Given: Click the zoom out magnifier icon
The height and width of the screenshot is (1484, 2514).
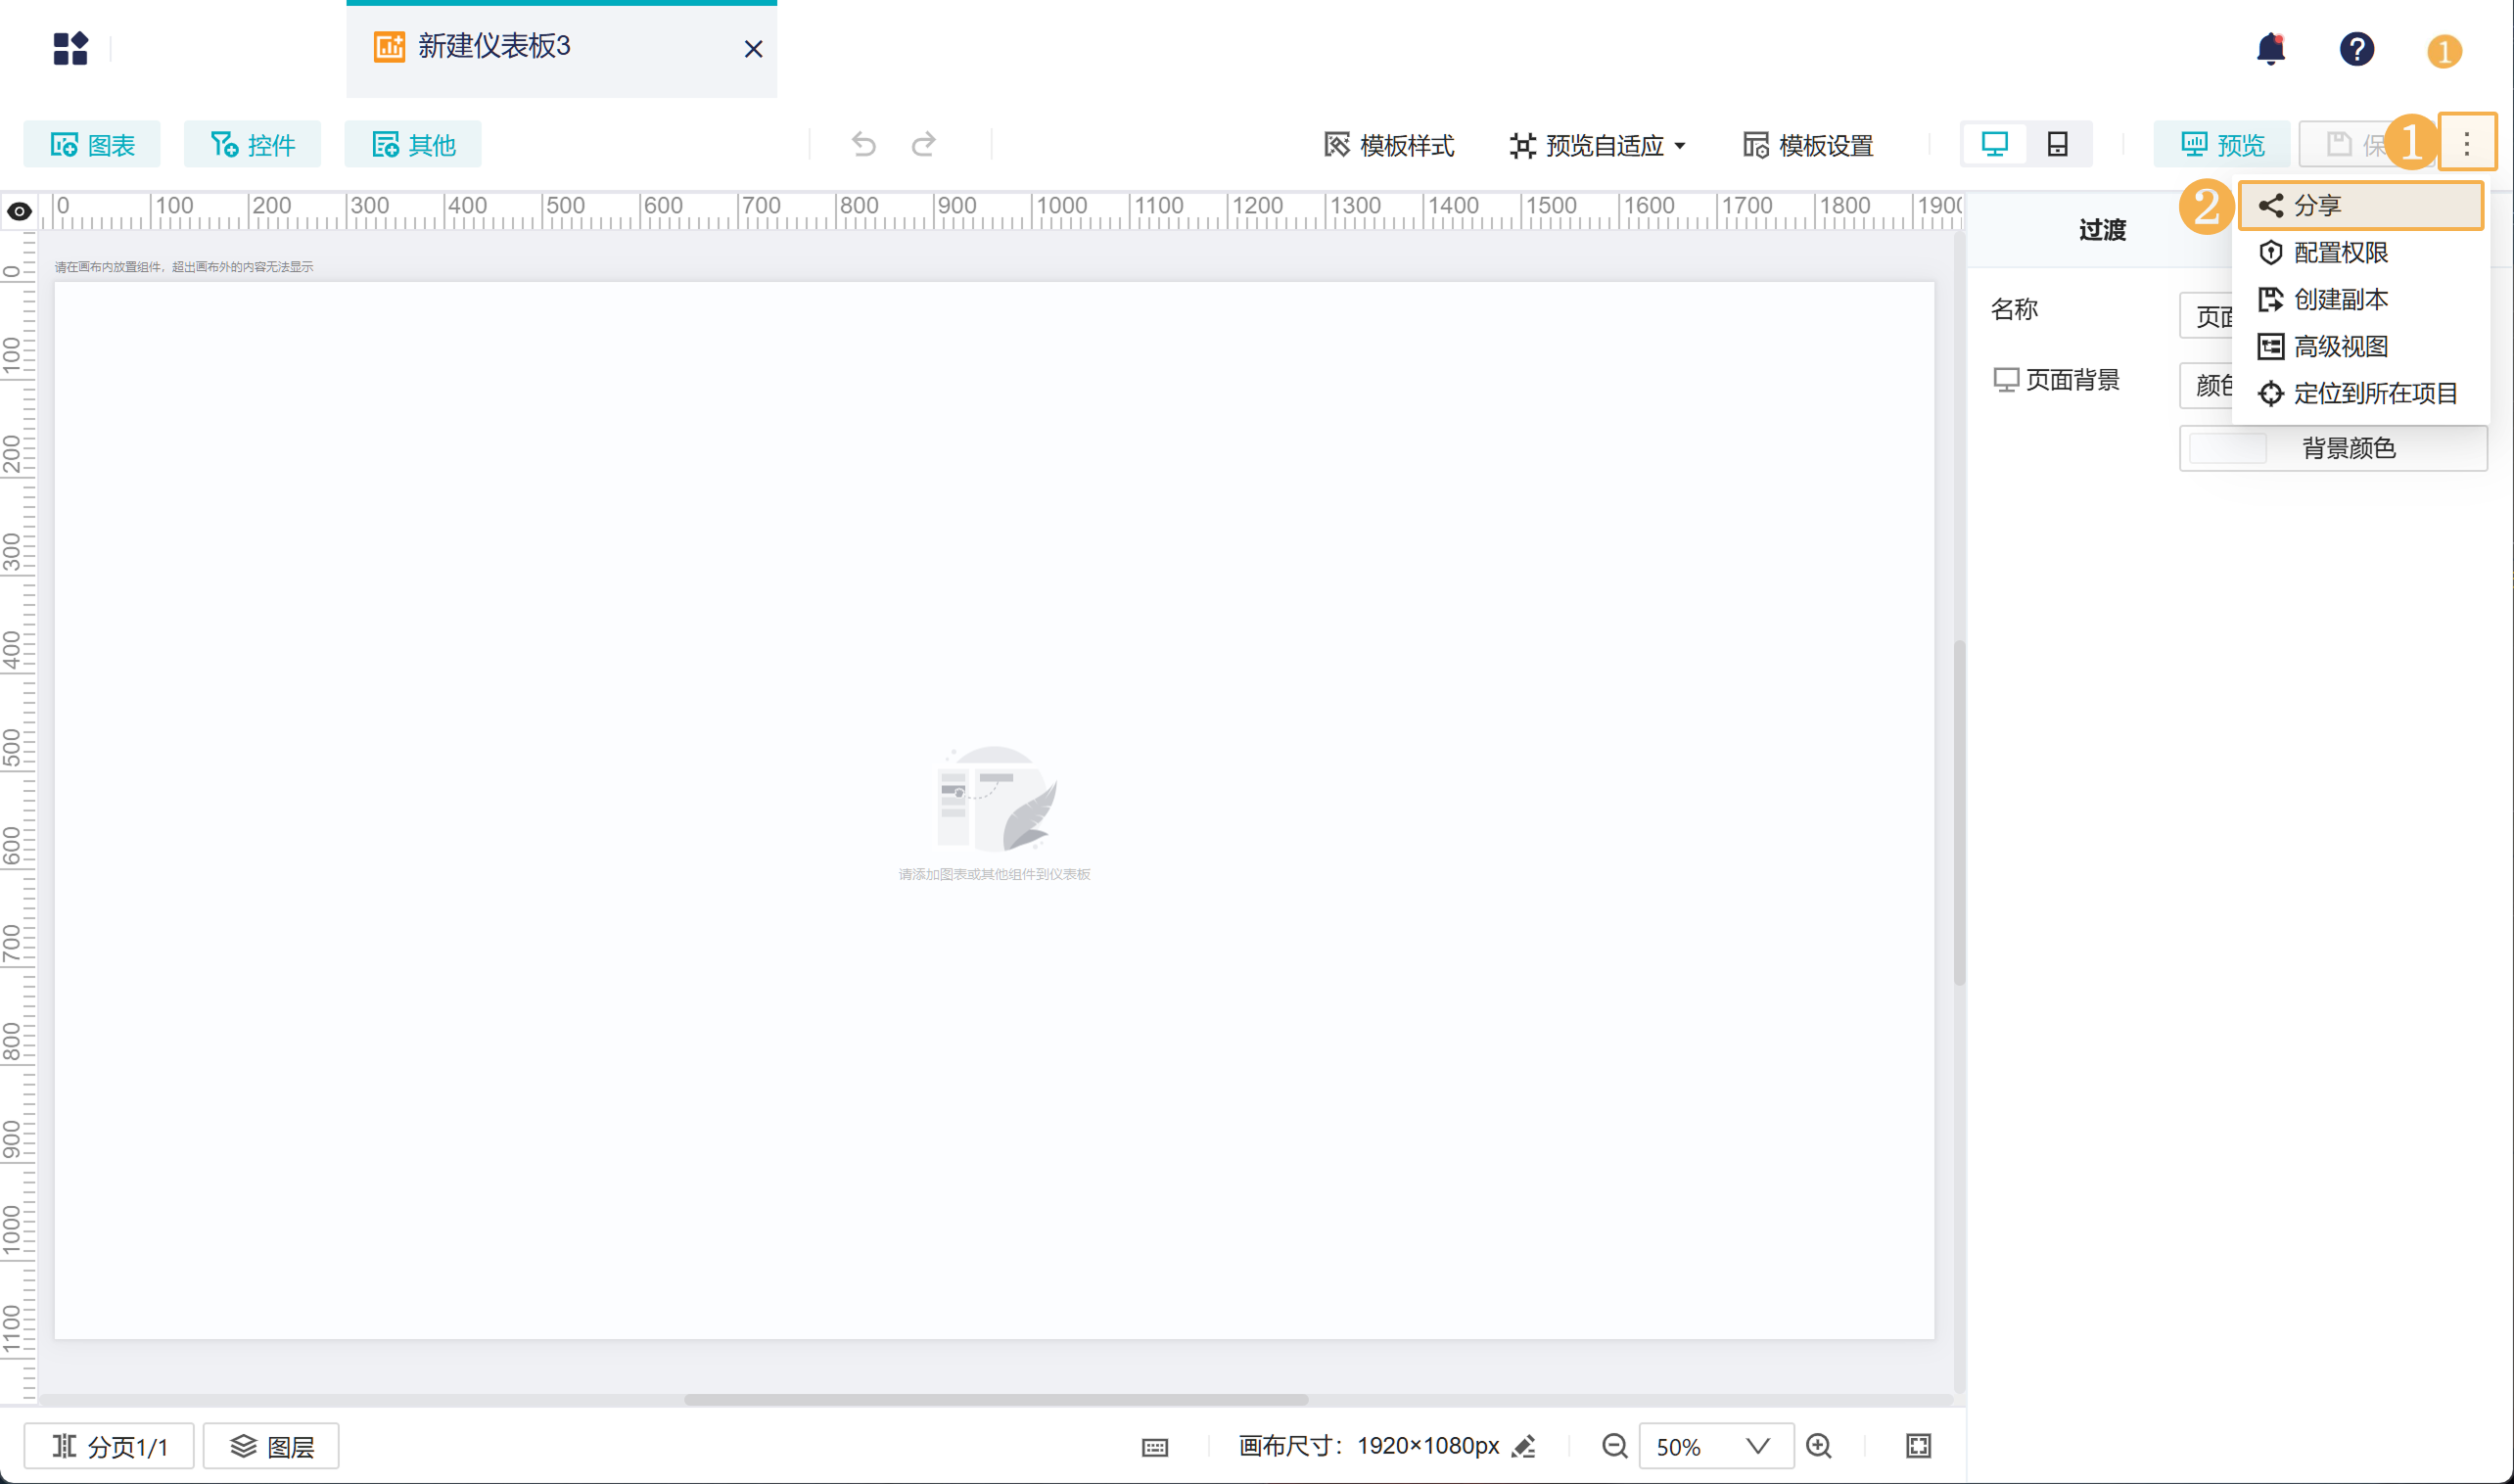Looking at the screenshot, I should coord(1614,1446).
